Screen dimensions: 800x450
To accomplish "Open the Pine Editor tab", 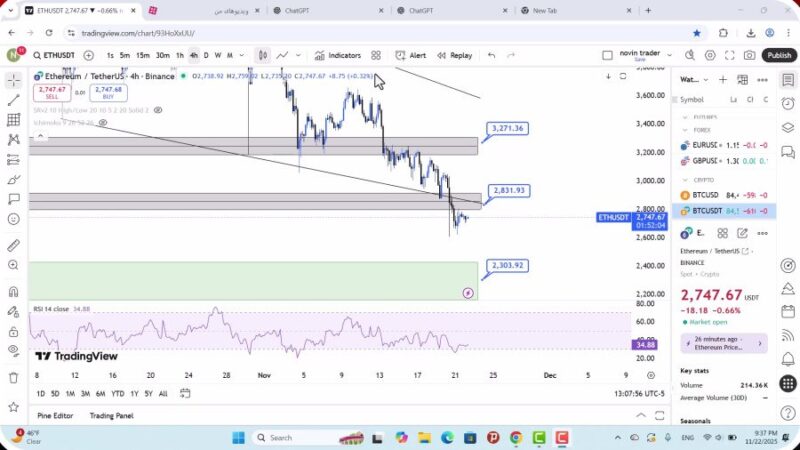I will tap(55, 415).
